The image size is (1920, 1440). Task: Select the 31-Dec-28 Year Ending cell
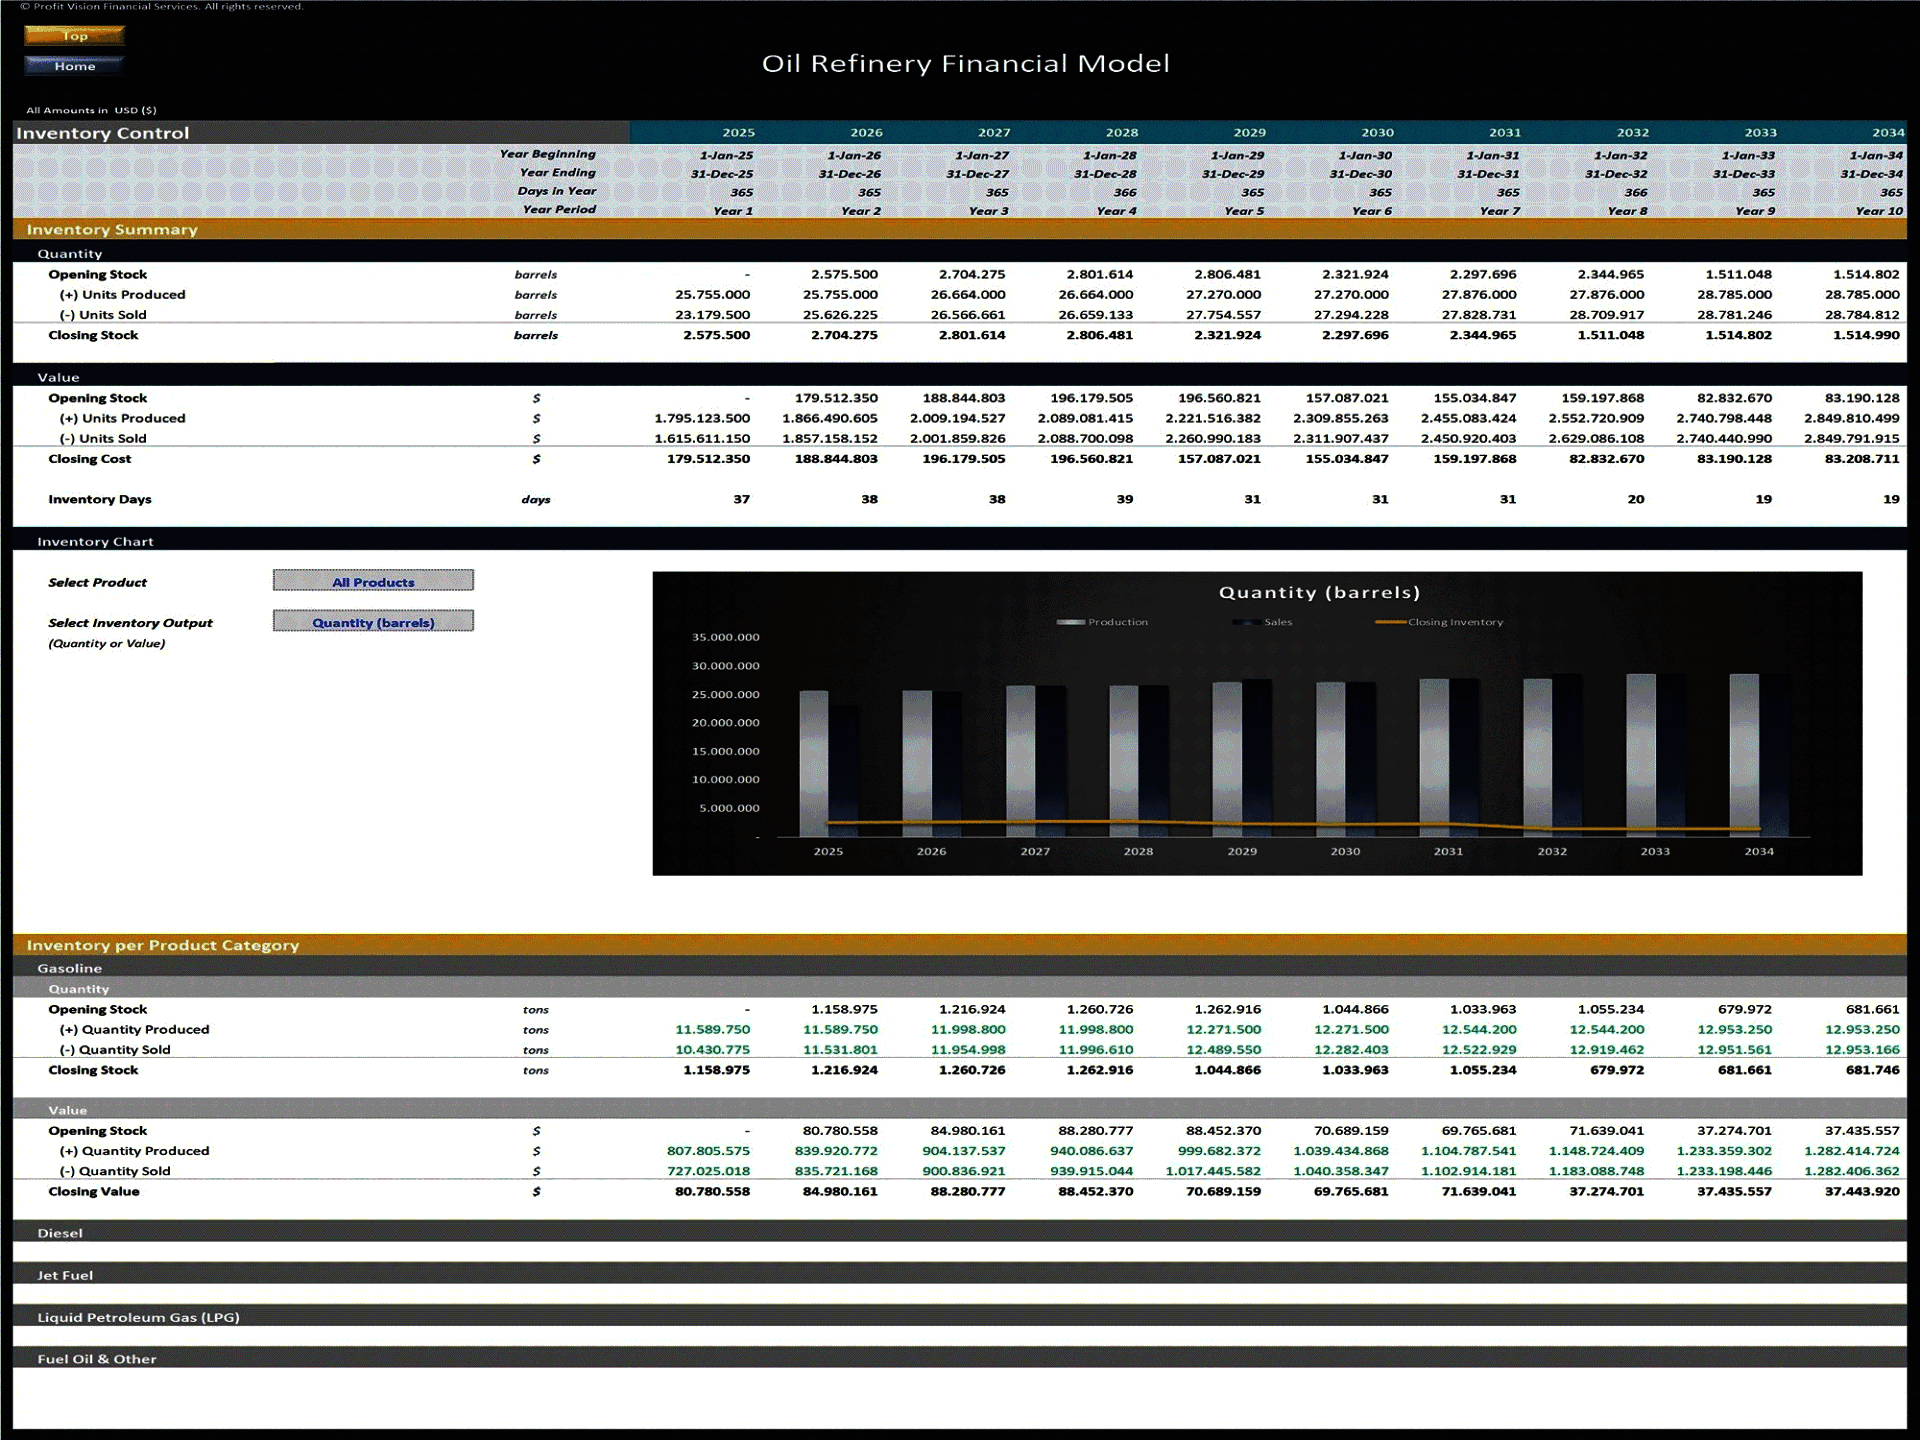1105,174
